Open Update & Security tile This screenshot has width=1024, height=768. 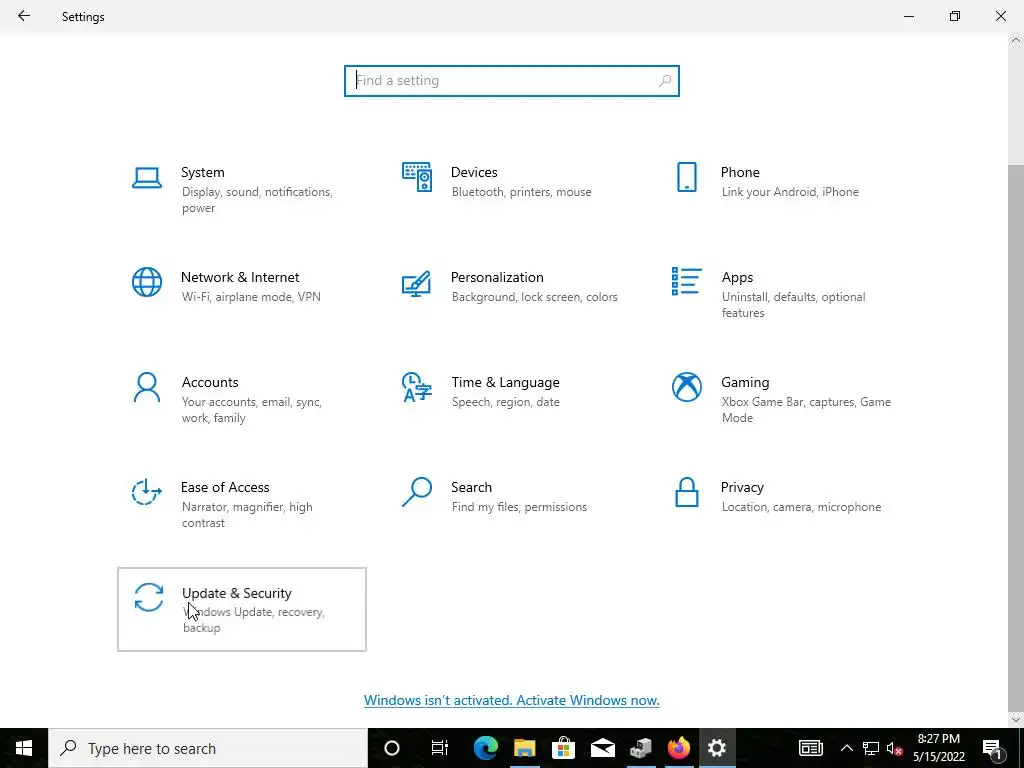pyautogui.click(x=242, y=609)
